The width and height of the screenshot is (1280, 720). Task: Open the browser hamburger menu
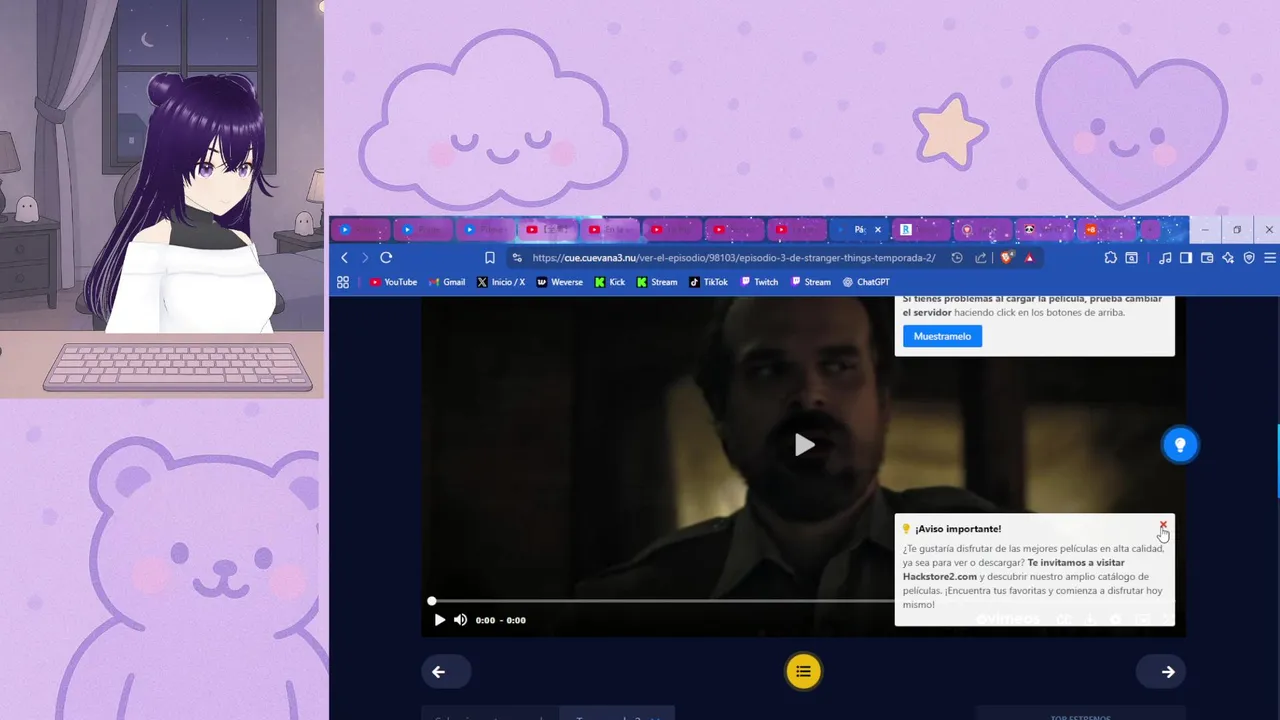coord(1270,258)
